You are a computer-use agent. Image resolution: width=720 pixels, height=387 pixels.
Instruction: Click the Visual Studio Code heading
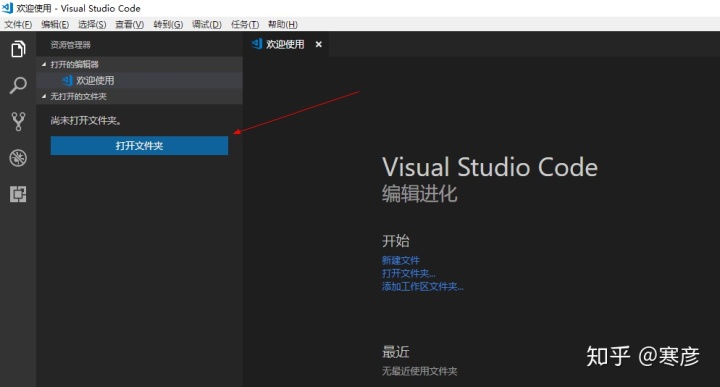coord(490,167)
